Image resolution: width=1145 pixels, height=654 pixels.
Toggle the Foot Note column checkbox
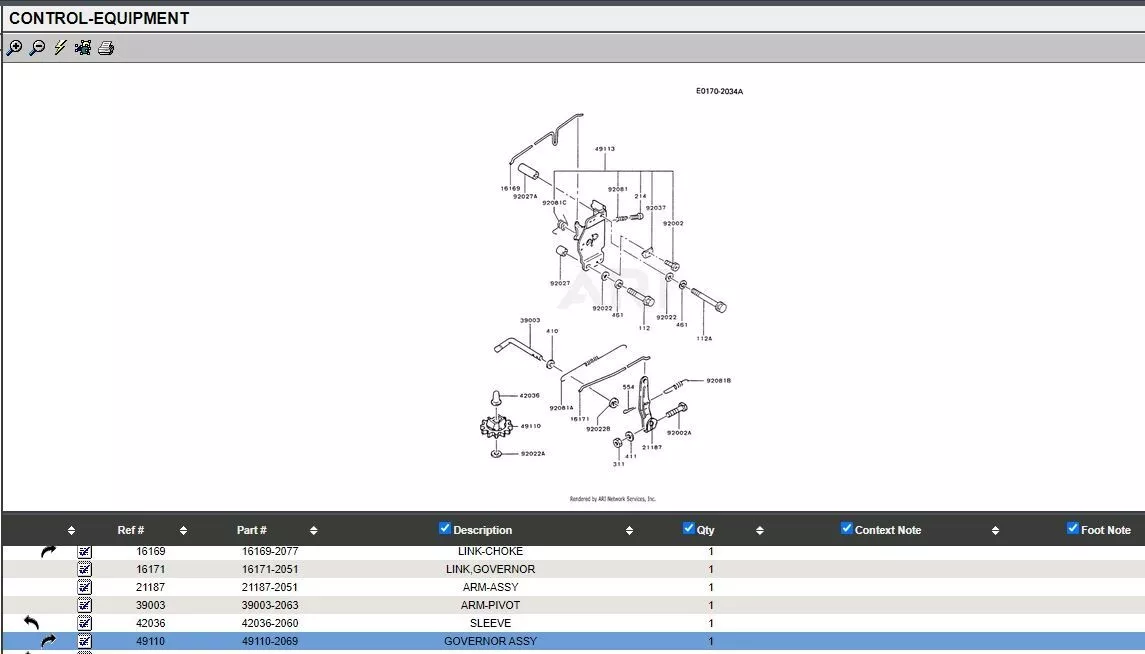tap(1073, 528)
